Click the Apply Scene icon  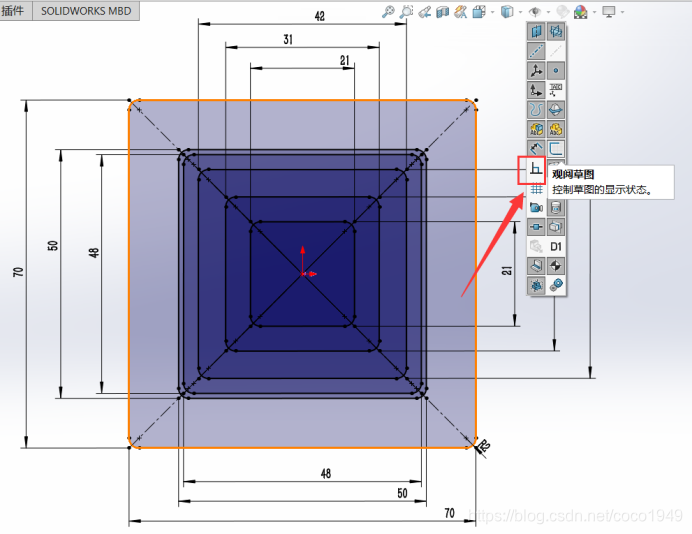[581, 12]
